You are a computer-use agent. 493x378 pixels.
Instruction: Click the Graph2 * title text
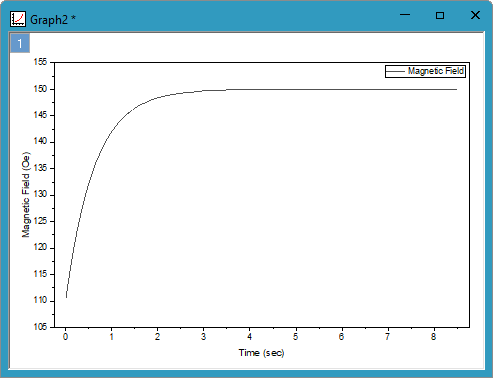point(53,20)
